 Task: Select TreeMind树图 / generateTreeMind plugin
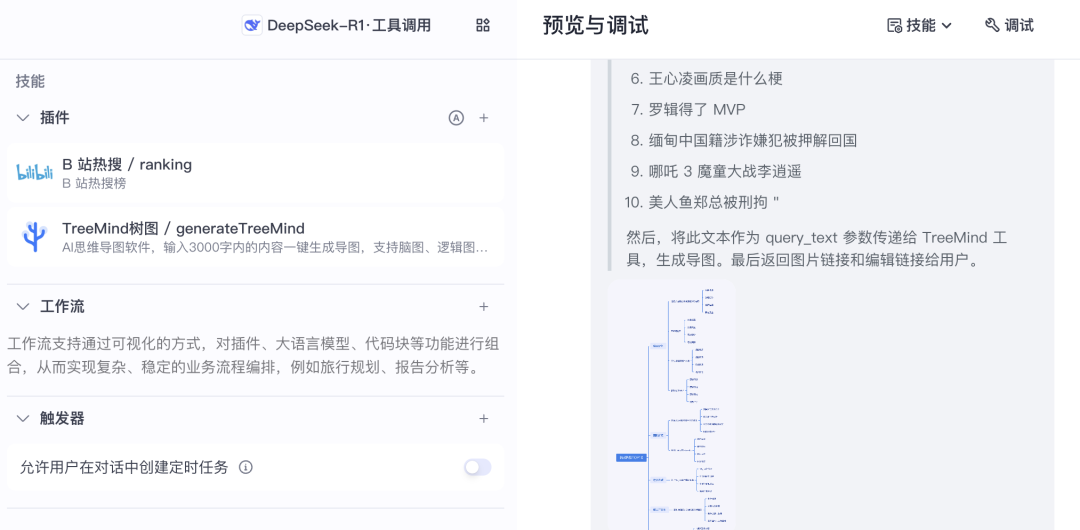coord(256,237)
